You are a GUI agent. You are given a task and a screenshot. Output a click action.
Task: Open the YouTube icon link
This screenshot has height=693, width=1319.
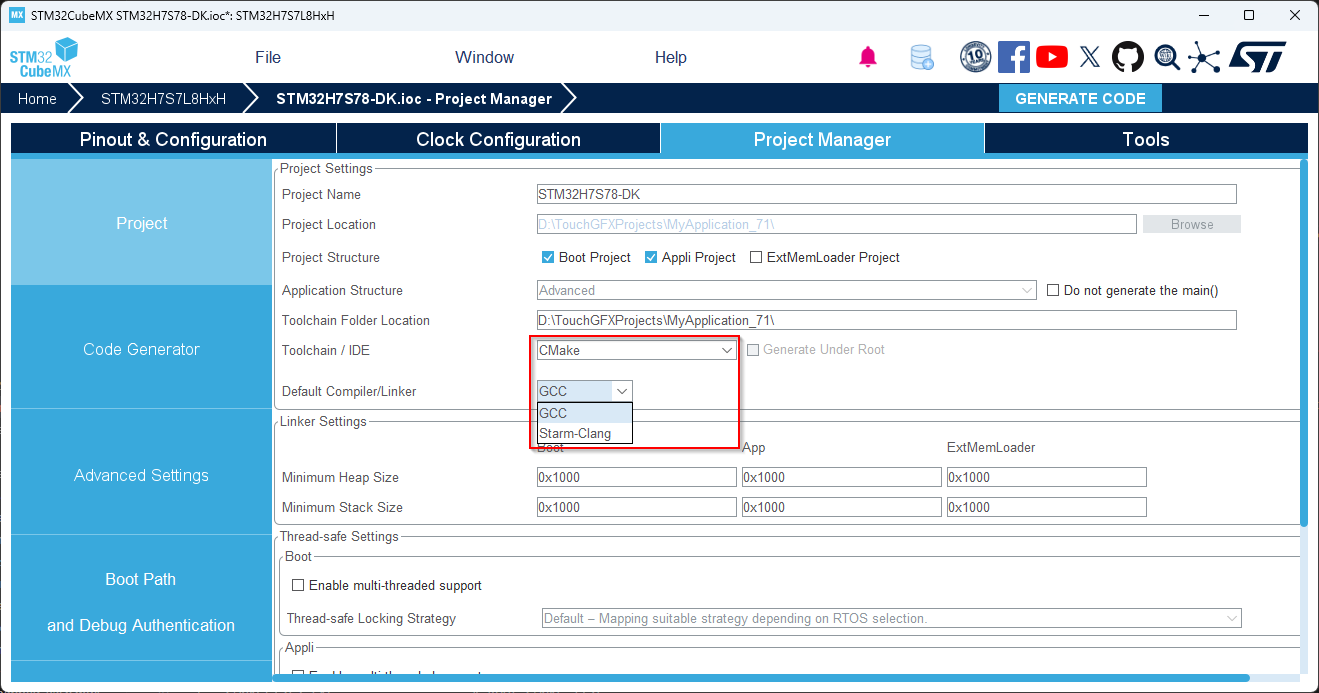pyautogui.click(x=1051, y=57)
